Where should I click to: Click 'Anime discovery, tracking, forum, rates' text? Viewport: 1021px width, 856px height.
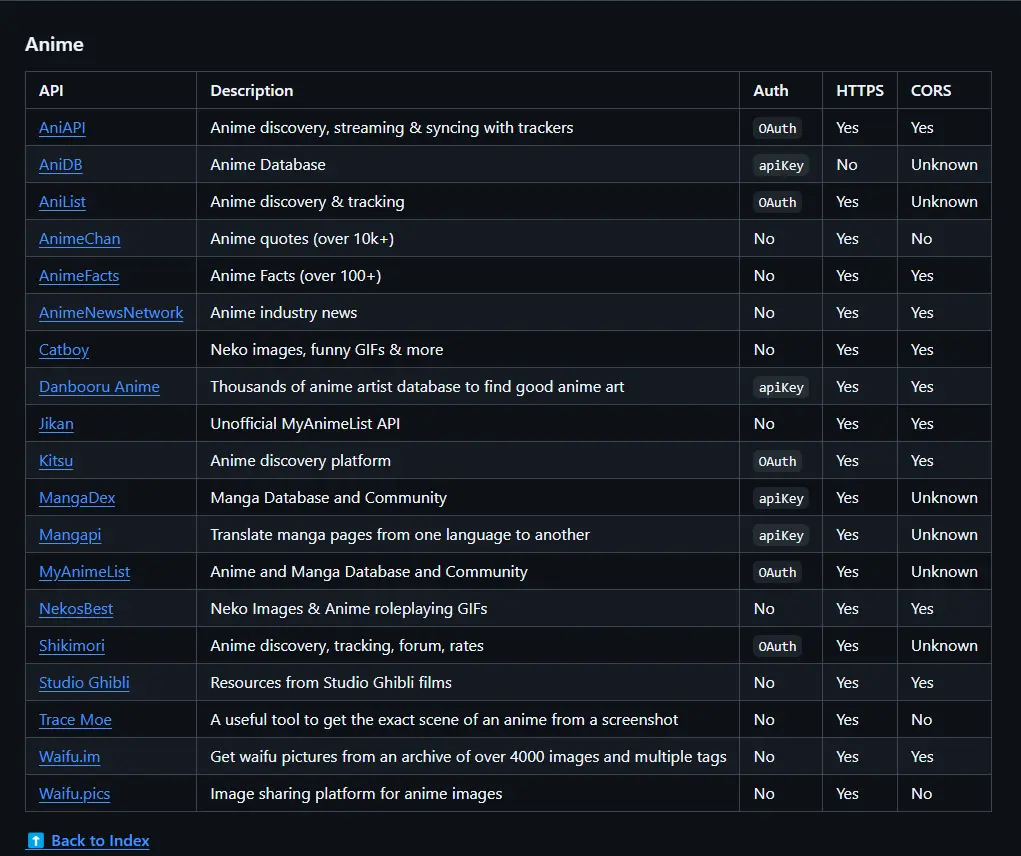[346, 646]
